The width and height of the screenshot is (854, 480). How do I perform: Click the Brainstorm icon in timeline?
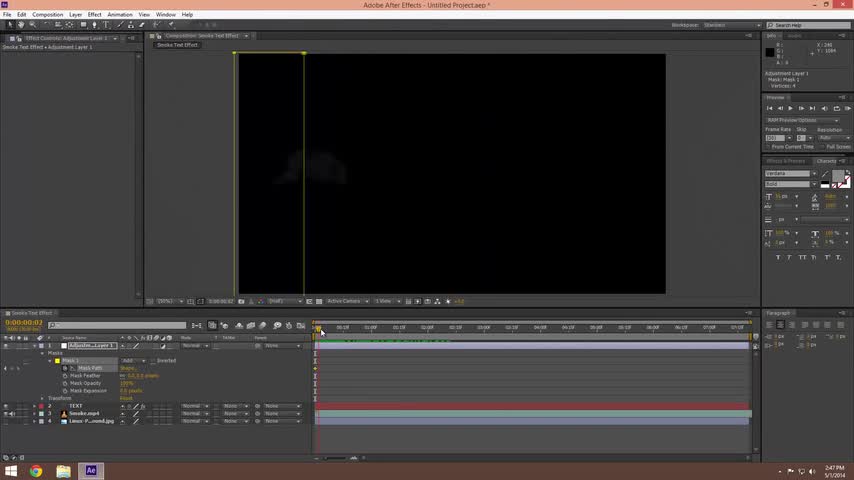tap(277, 325)
